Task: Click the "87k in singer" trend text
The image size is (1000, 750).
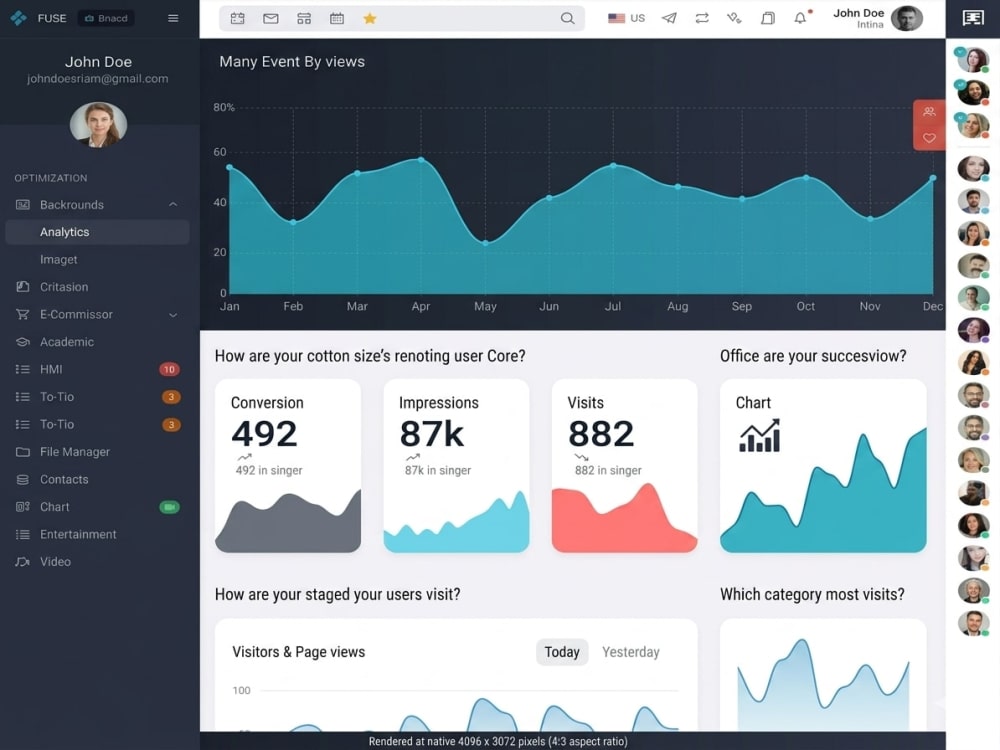Action: coord(438,470)
